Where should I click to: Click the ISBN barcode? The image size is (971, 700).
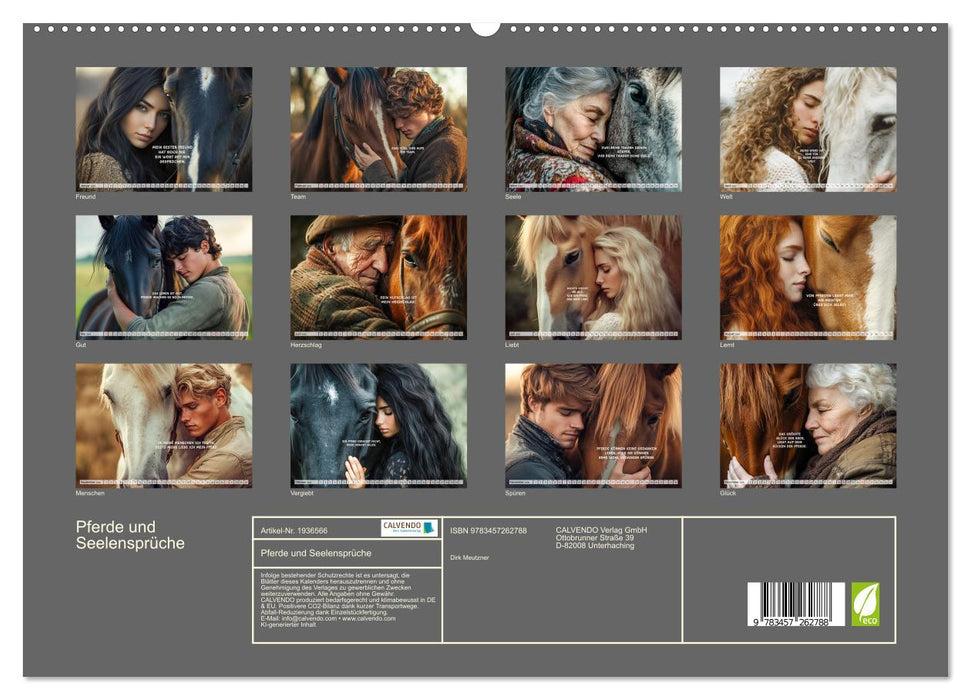pyautogui.click(x=796, y=604)
